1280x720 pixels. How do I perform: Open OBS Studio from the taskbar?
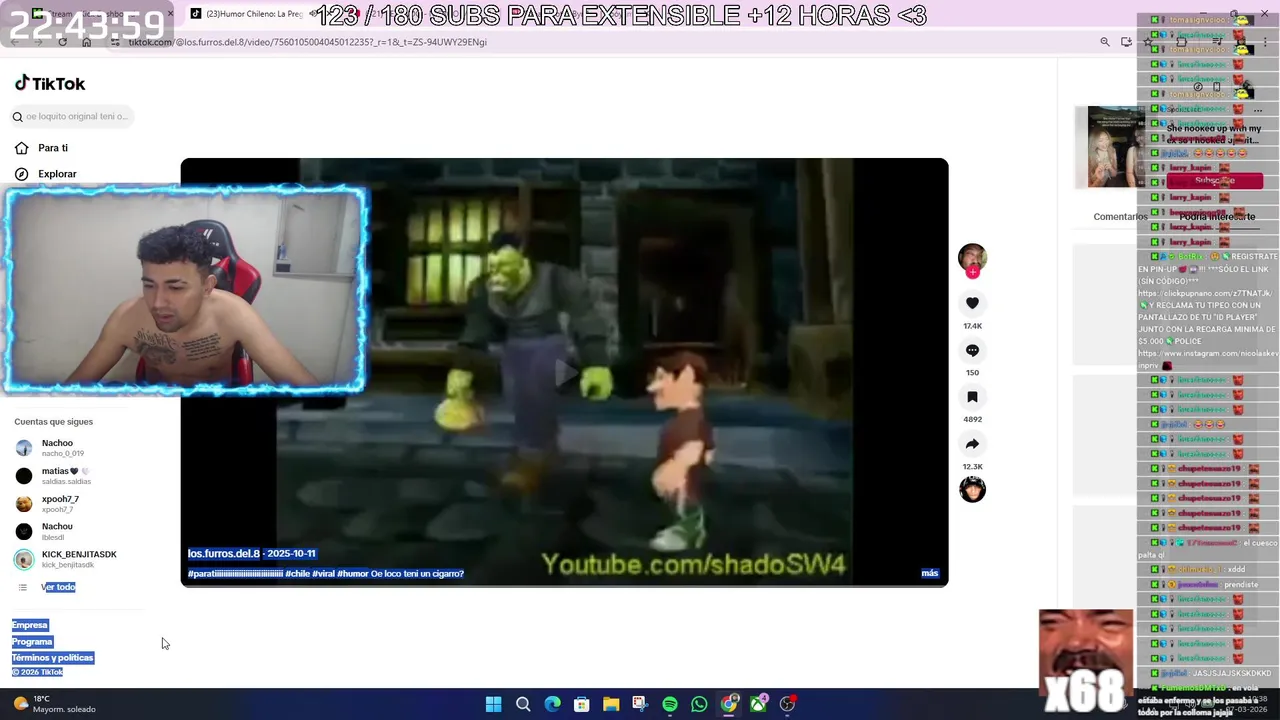pos(788,704)
